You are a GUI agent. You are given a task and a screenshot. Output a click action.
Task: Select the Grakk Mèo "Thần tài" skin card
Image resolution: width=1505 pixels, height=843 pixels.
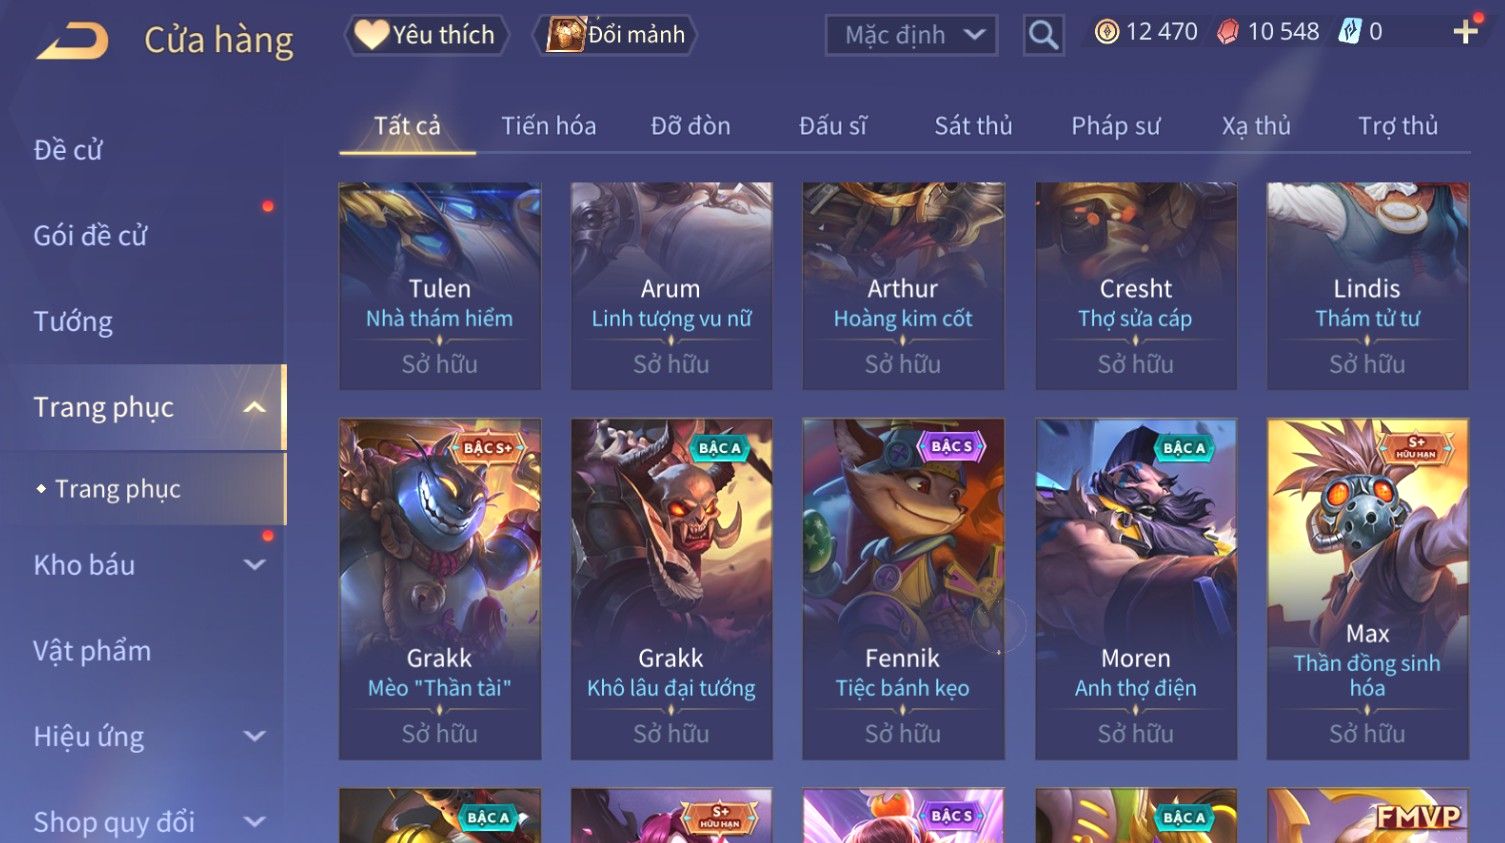click(439, 589)
